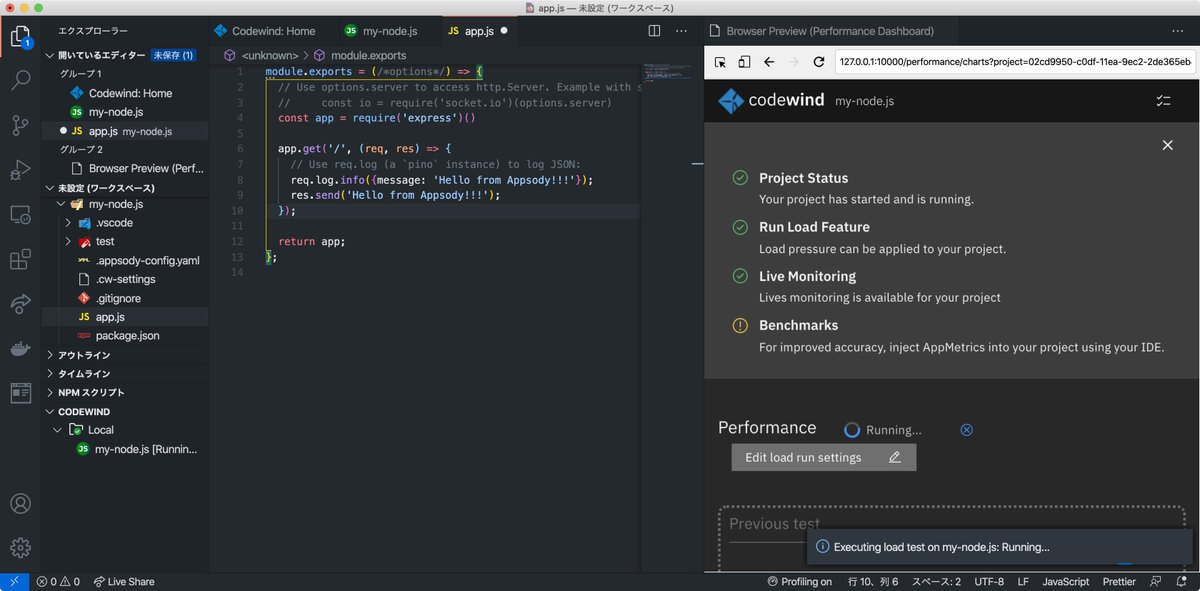This screenshot has height=591, width=1200.
Task: Reload the Browser Preview page
Action: pyautogui.click(x=819, y=62)
